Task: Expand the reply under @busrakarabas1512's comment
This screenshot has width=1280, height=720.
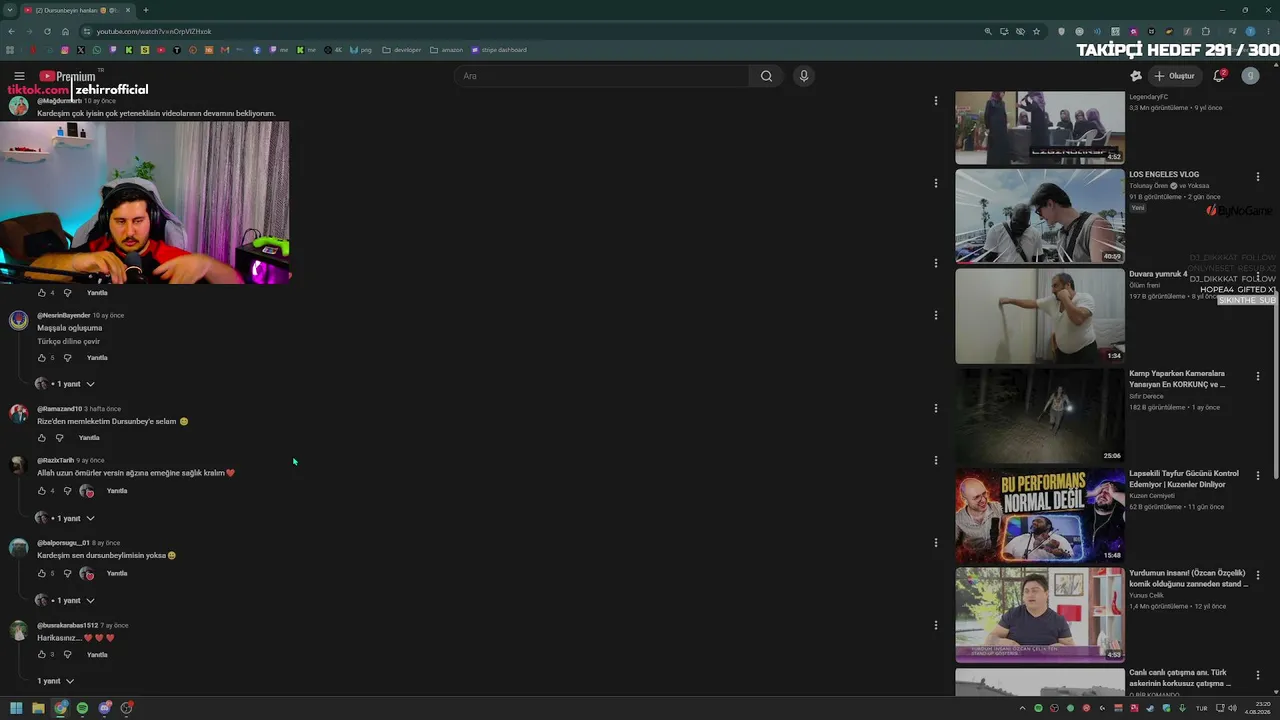Action: pyautogui.click(x=56, y=681)
